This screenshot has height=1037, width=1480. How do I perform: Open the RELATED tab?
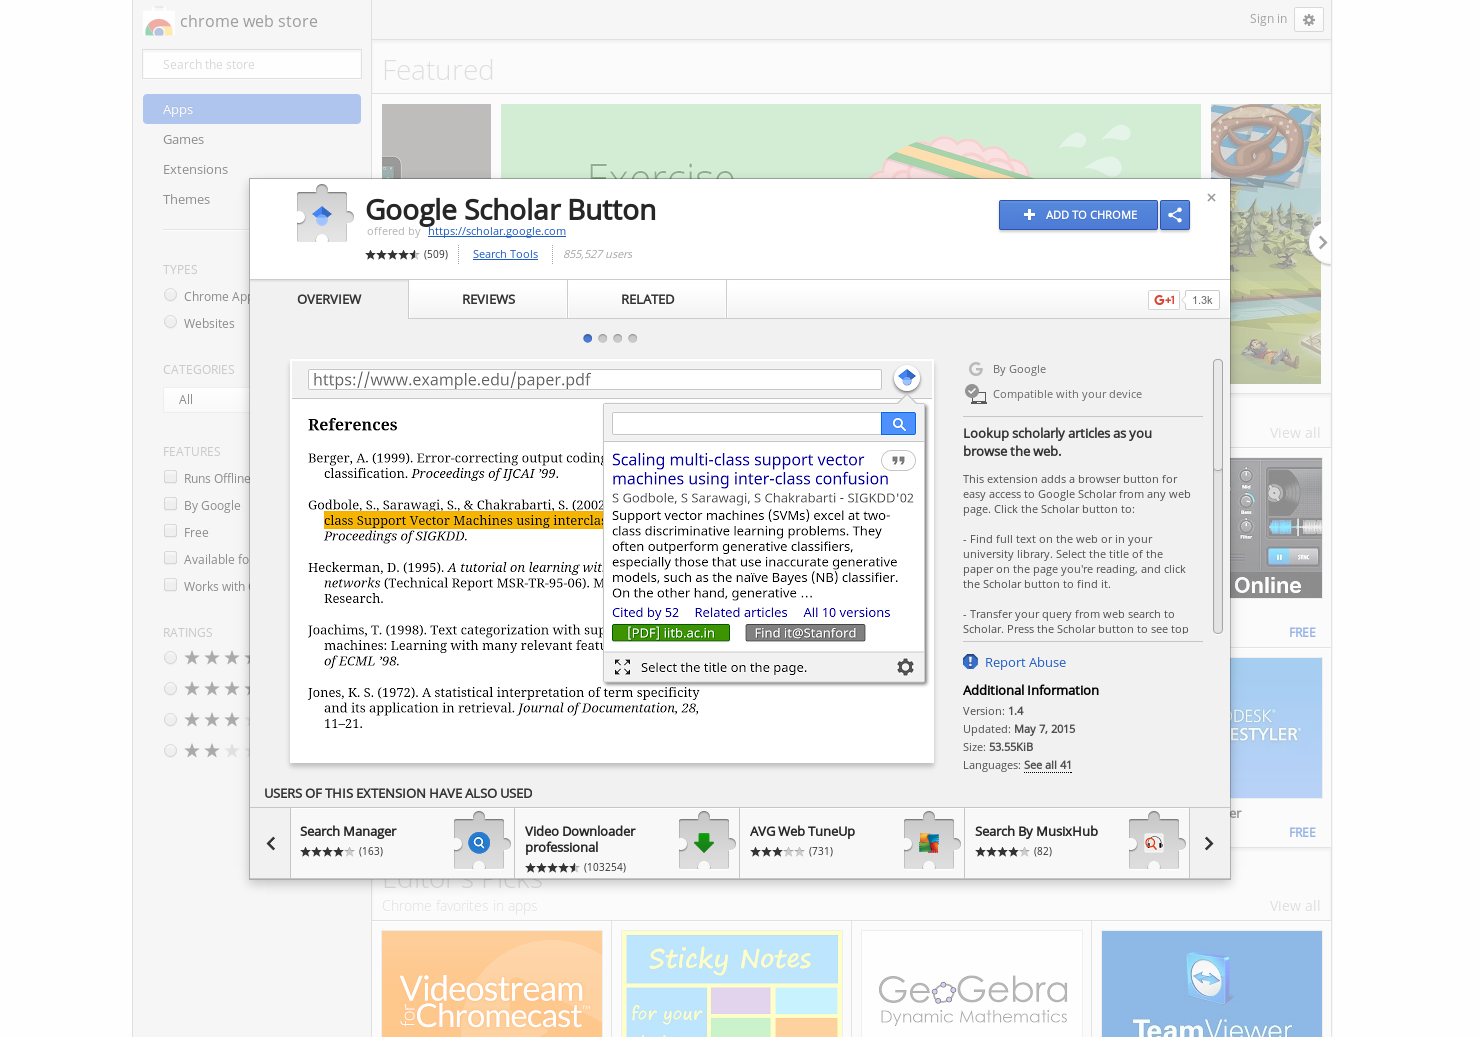[647, 299]
